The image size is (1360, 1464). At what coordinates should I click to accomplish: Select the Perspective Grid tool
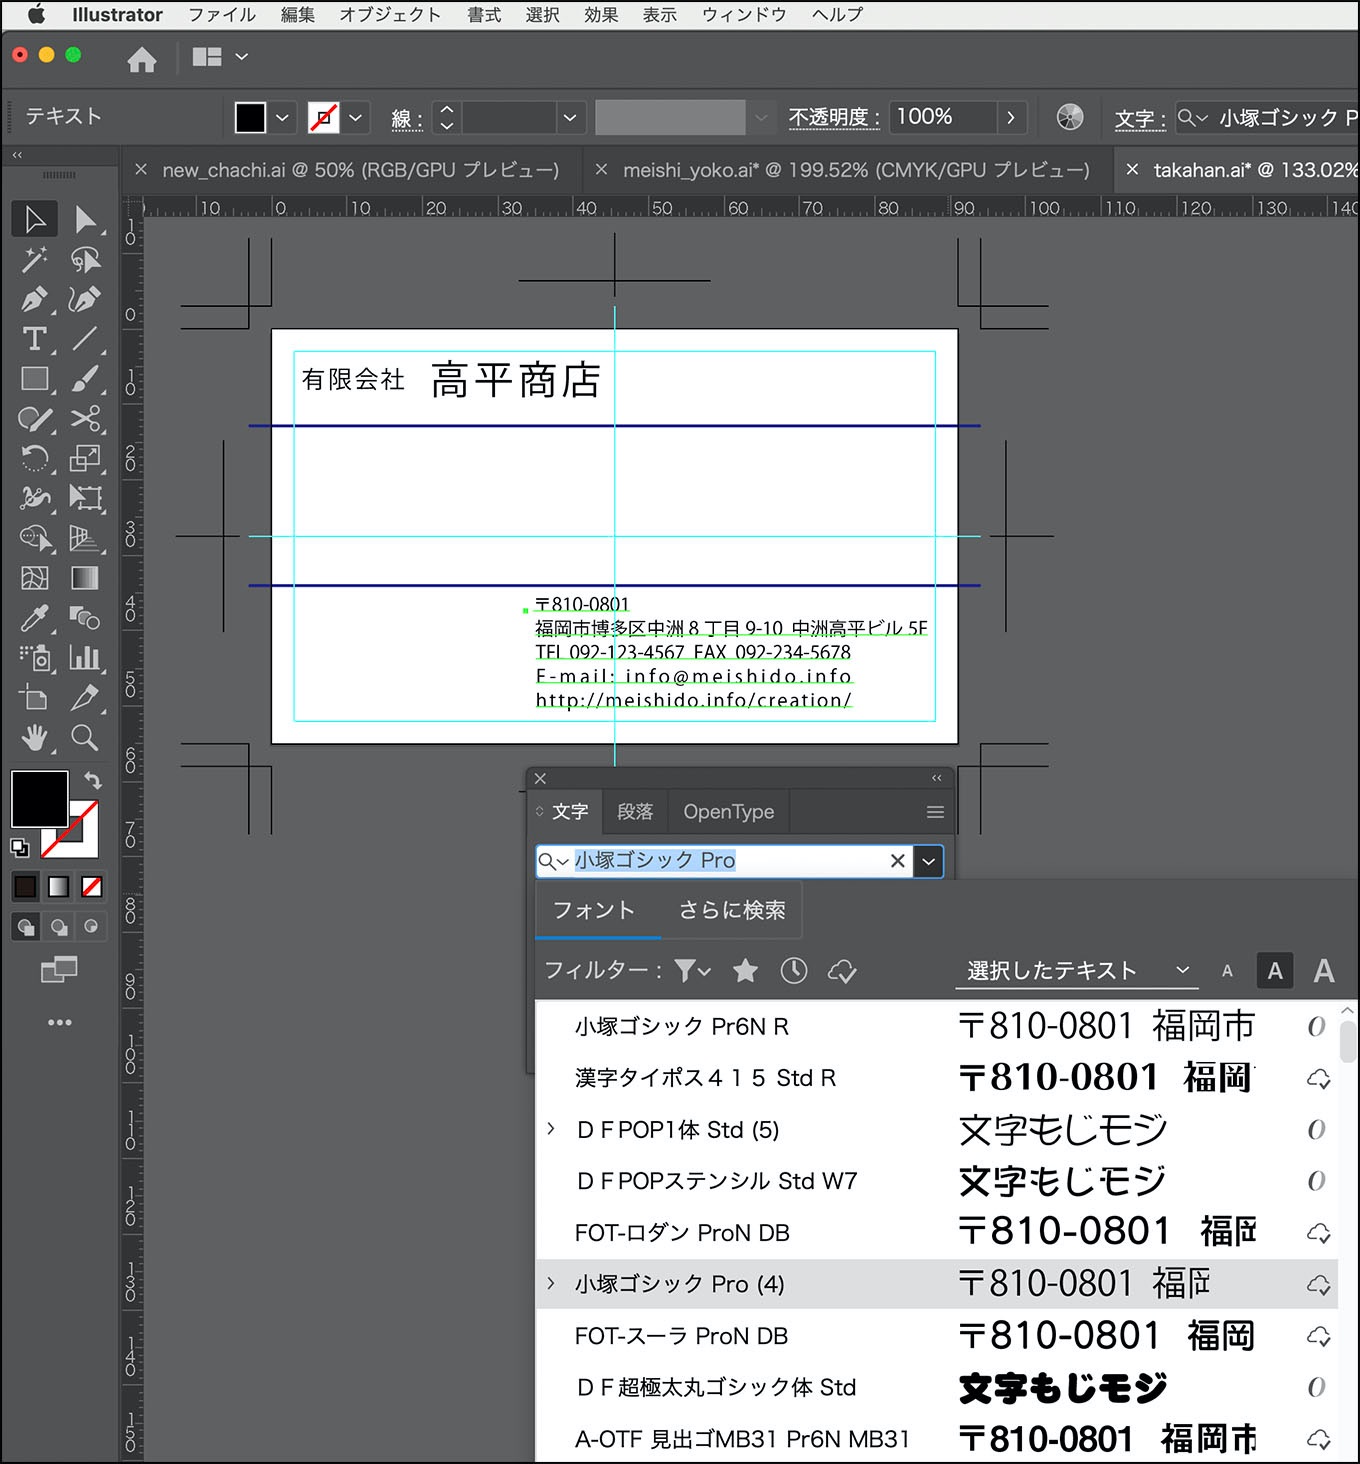pyautogui.click(x=85, y=538)
